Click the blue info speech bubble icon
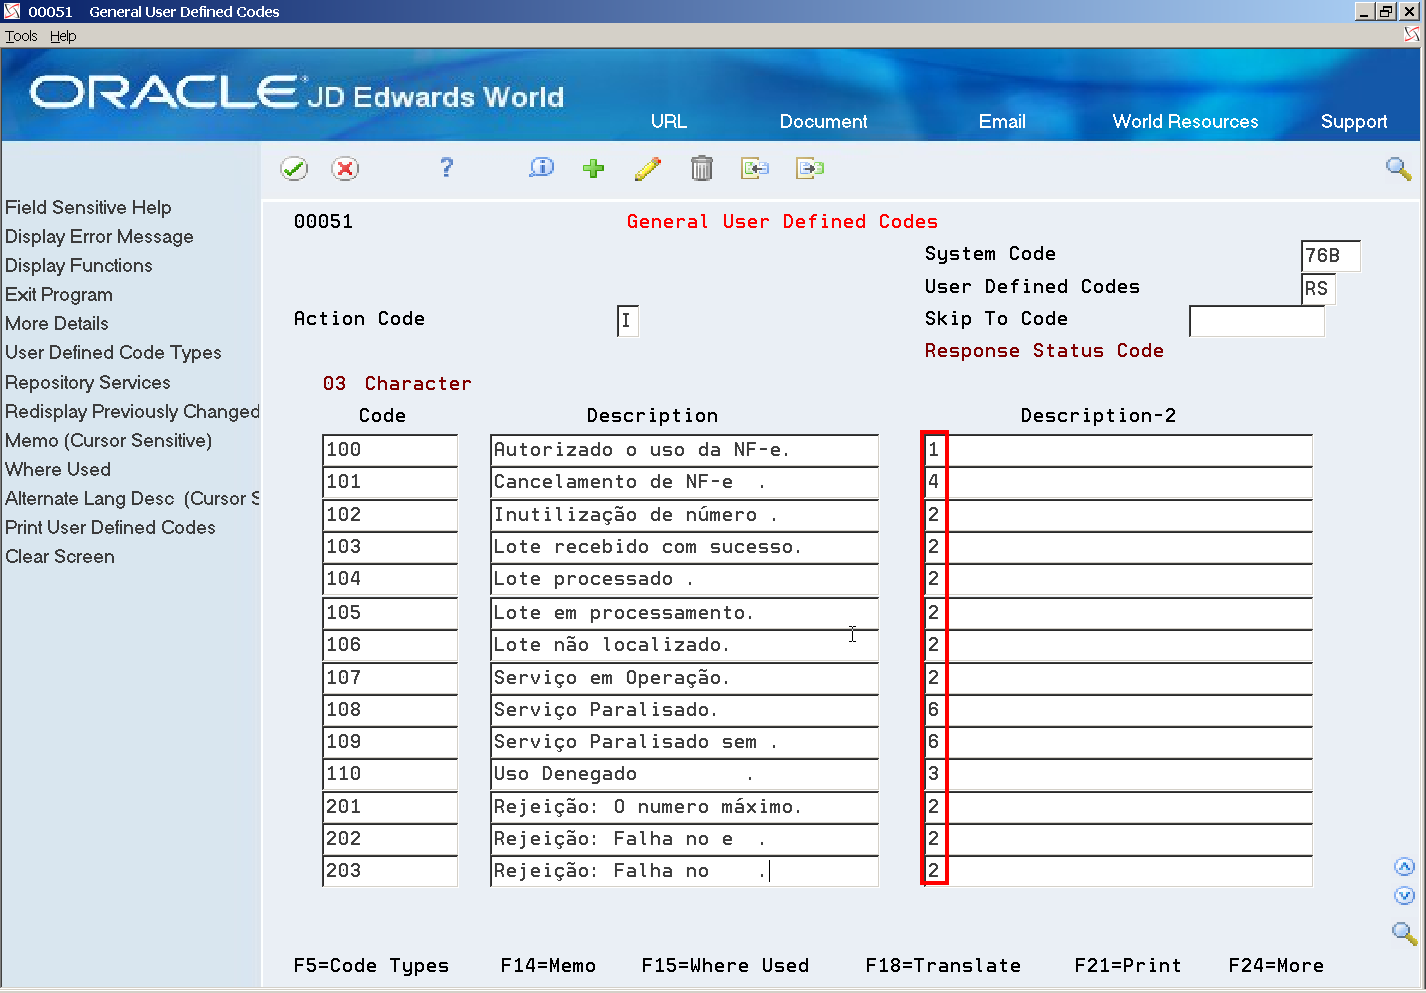 tap(541, 168)
